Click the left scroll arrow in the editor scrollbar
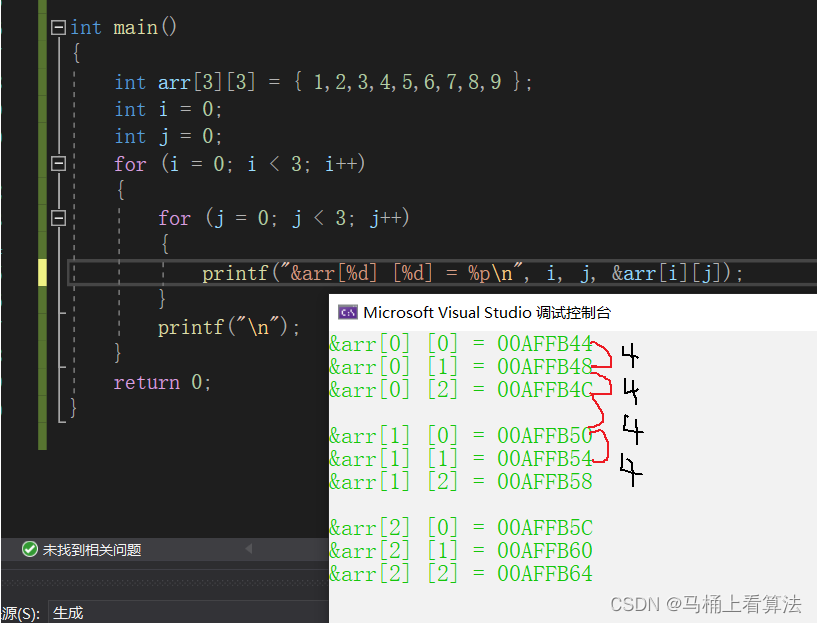The image size is (817, 623). (x=247, y=550)
